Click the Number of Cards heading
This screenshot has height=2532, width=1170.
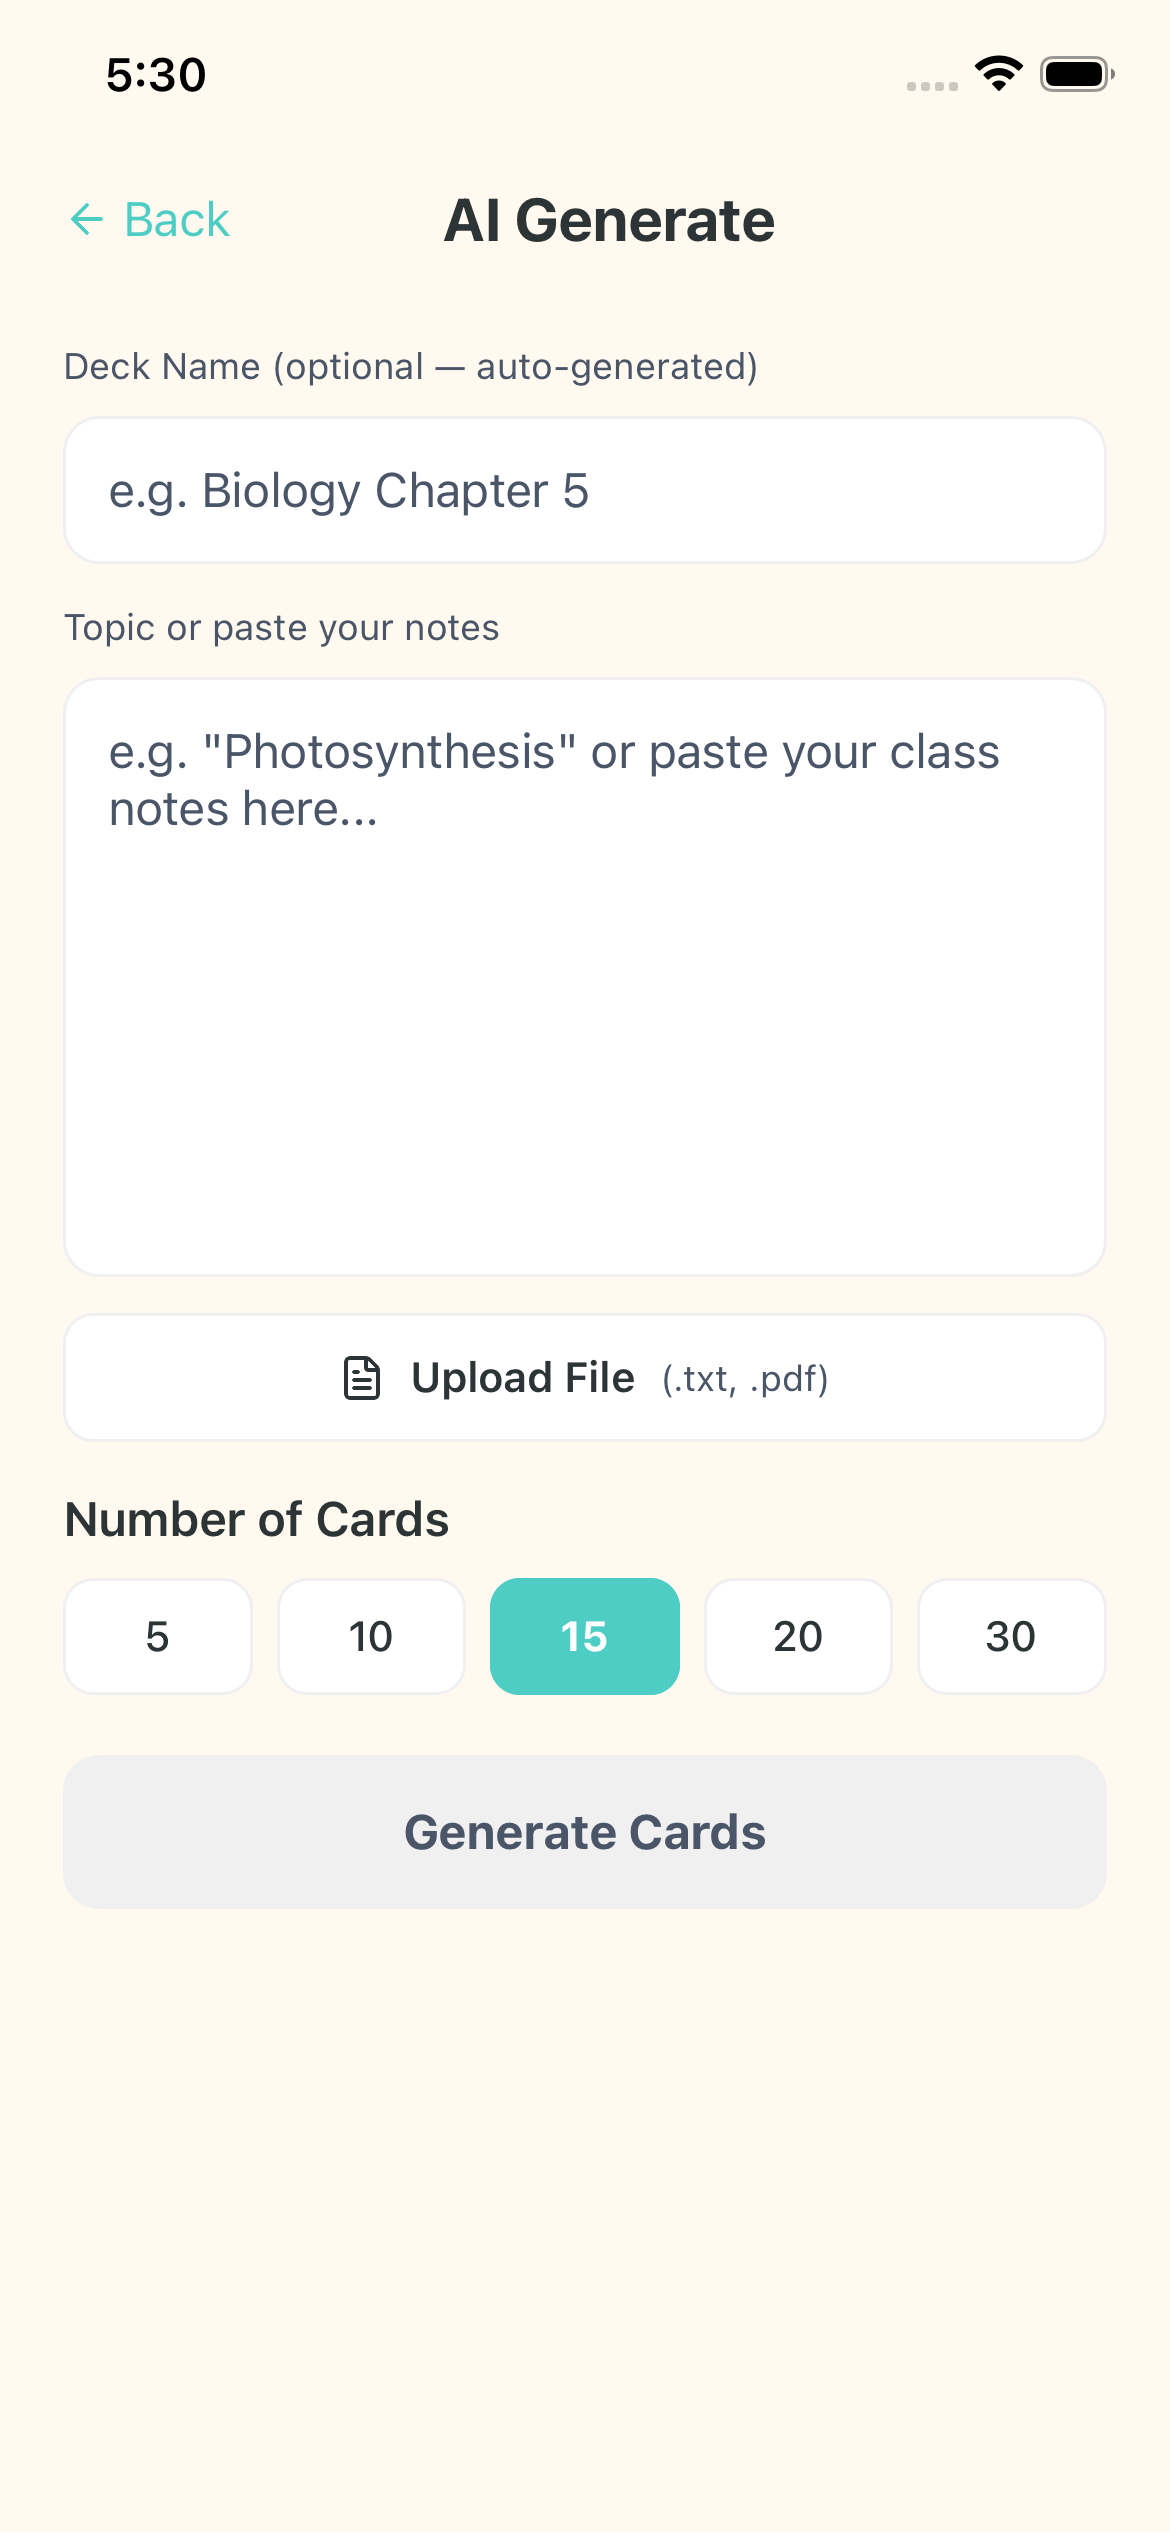coord(256,1519)
